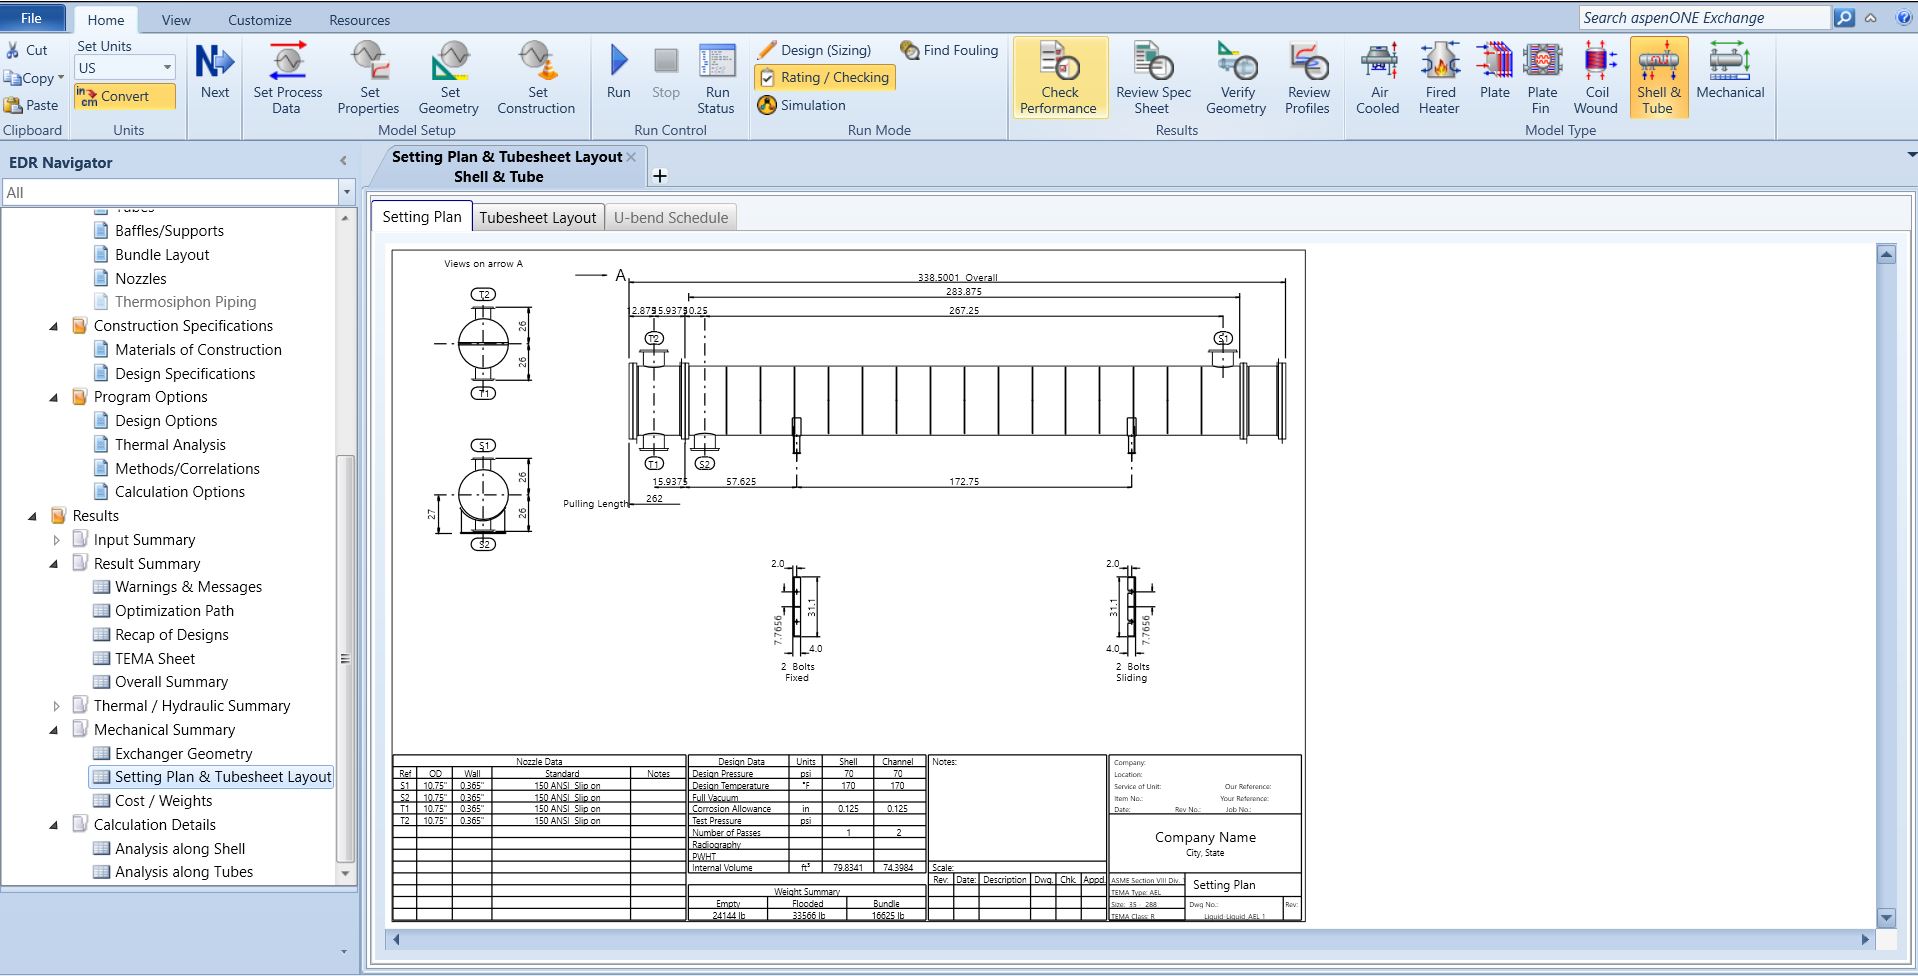Open Set Geometry tool
The width and height of the screenshot is (1918, 976).
pos(448,78)
